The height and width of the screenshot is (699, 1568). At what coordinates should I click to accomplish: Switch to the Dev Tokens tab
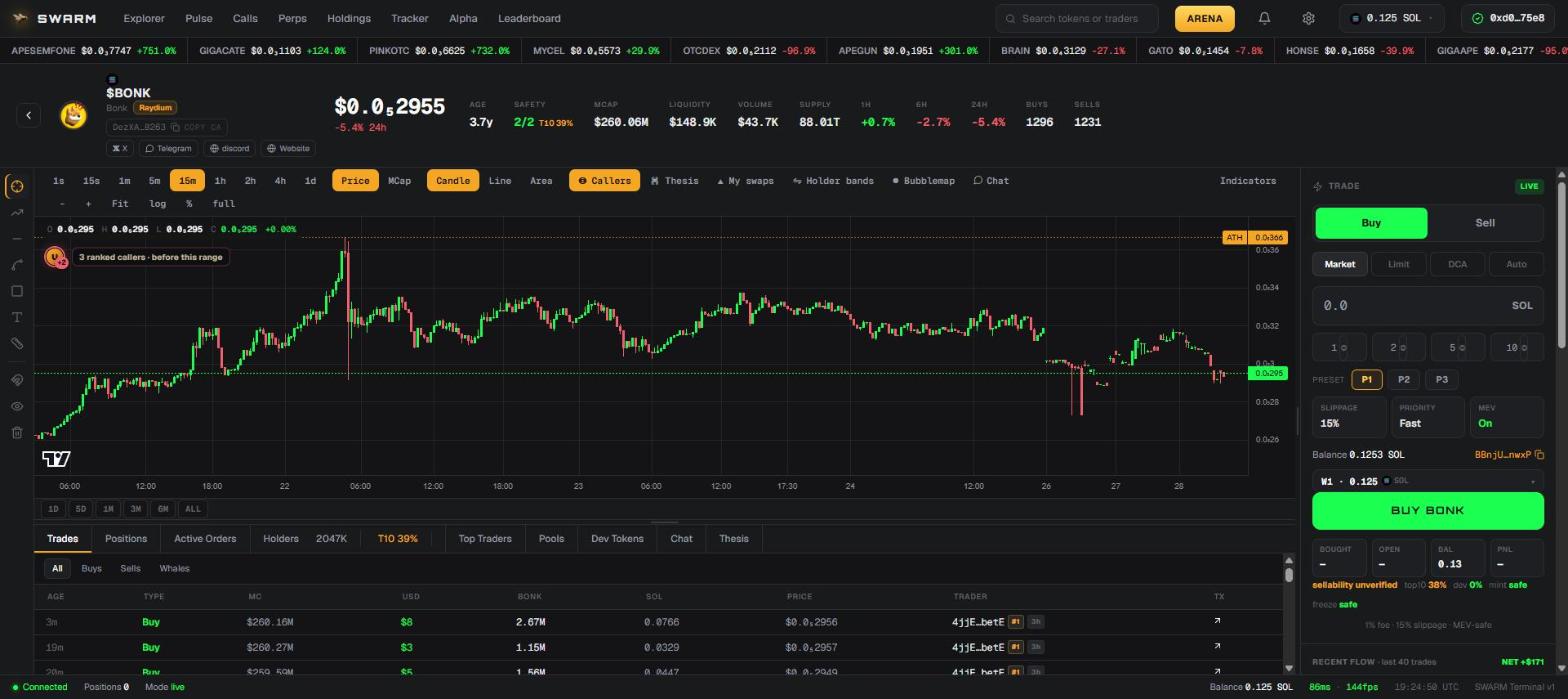617,539
